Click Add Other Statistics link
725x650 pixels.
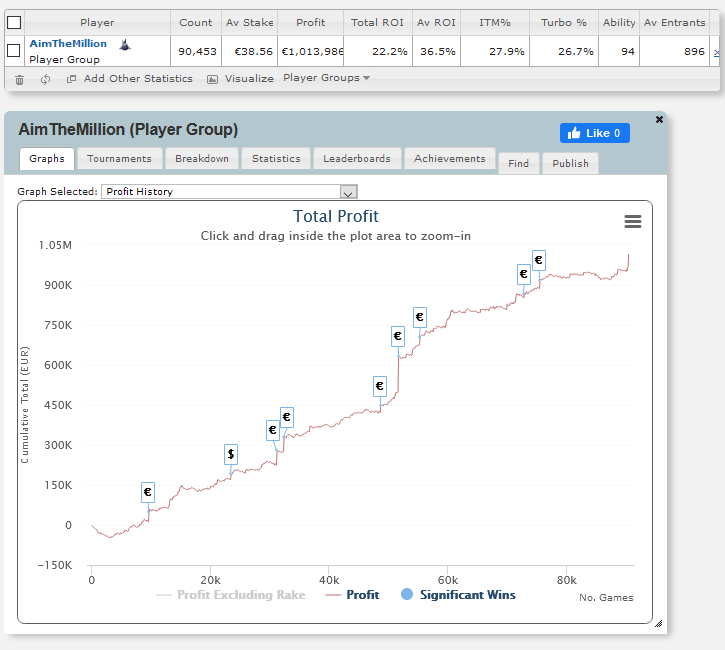[138, 79]
